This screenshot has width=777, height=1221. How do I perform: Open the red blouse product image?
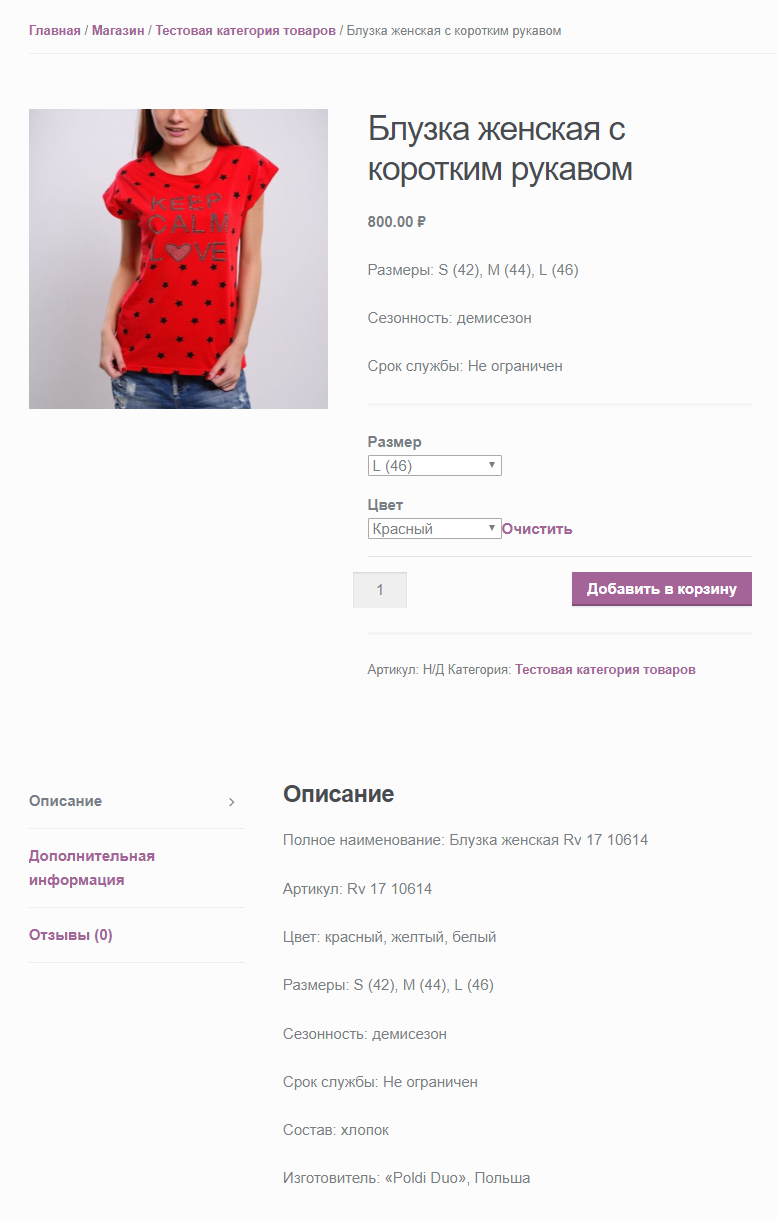click(x=178, y=259)
